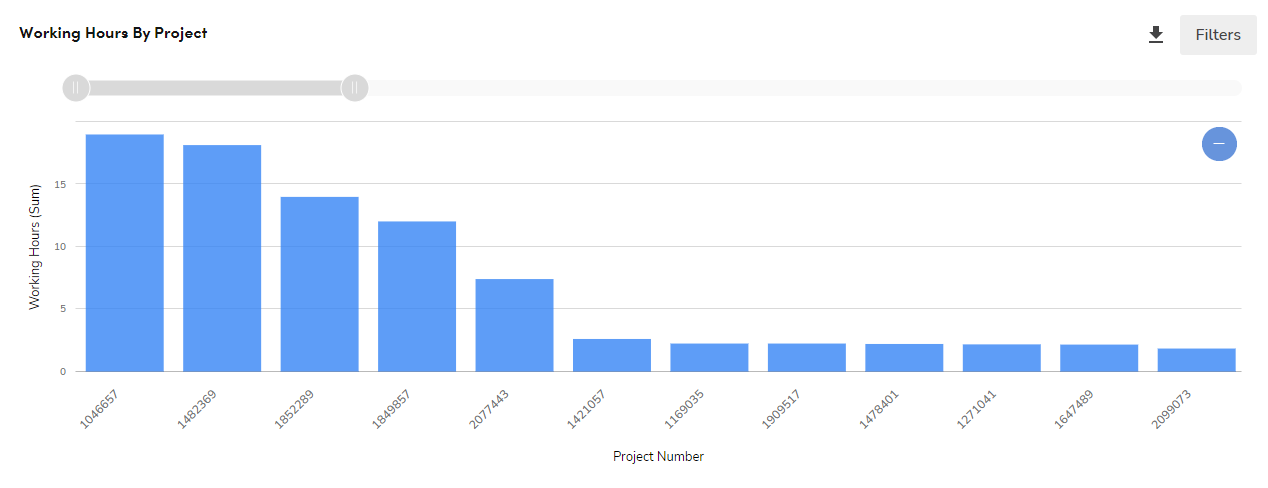Image resolution: width=1268 pixels, height=488 pixels.
Task: Select the bar for project 1482369
Action: (x=222, y=258)
